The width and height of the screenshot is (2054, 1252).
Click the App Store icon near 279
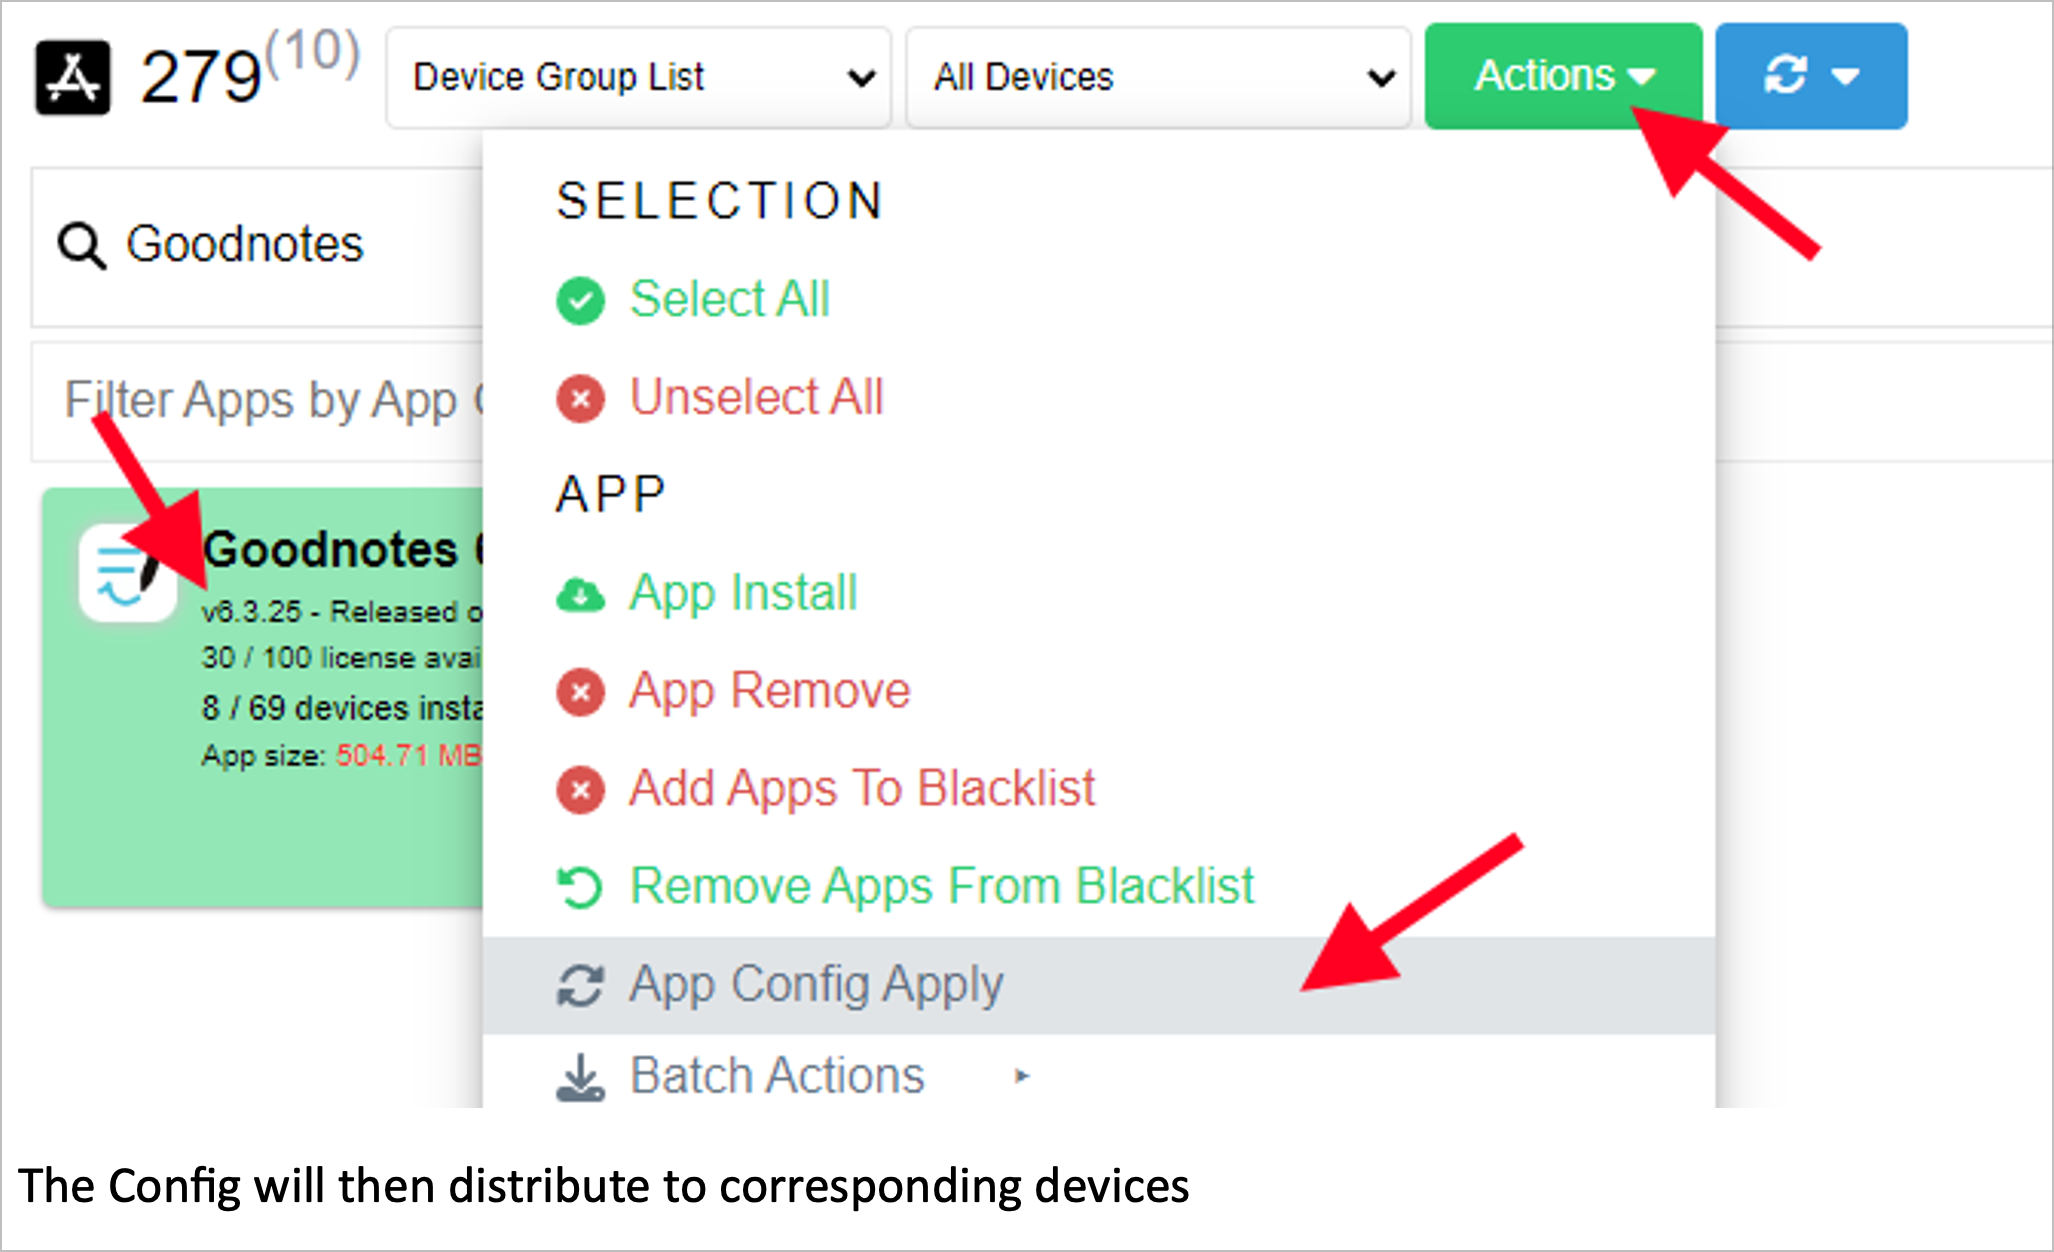pyautogui.click(x=73, y=77)
